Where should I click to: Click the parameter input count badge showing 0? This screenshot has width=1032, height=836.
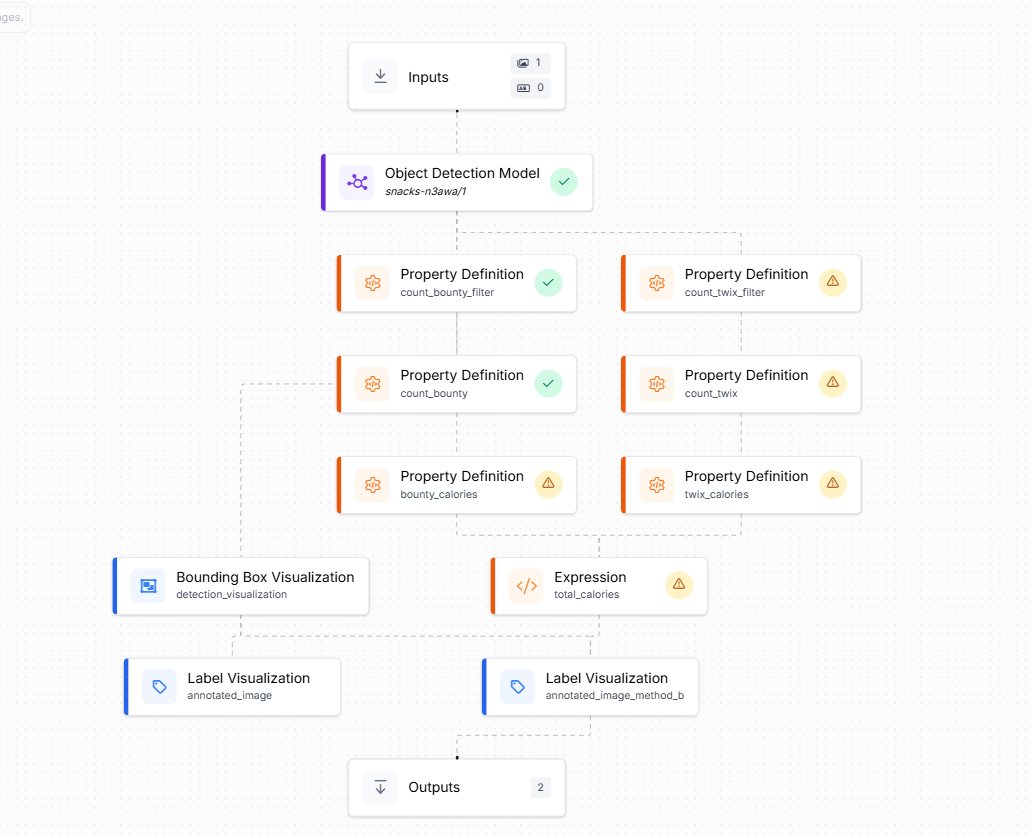point(530,88)
